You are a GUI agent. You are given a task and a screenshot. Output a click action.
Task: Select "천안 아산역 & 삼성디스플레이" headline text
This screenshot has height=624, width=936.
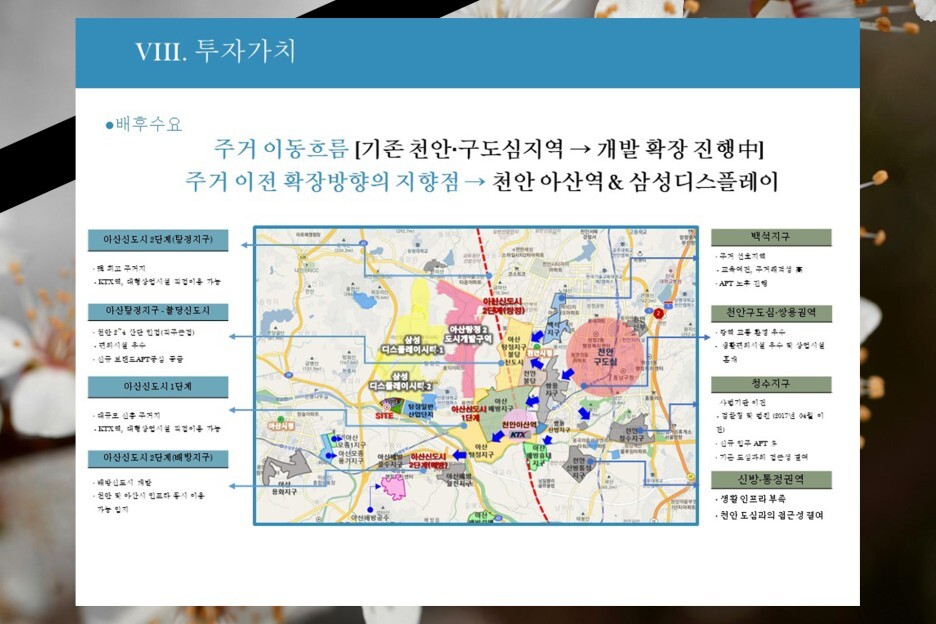tap(635, 182)
